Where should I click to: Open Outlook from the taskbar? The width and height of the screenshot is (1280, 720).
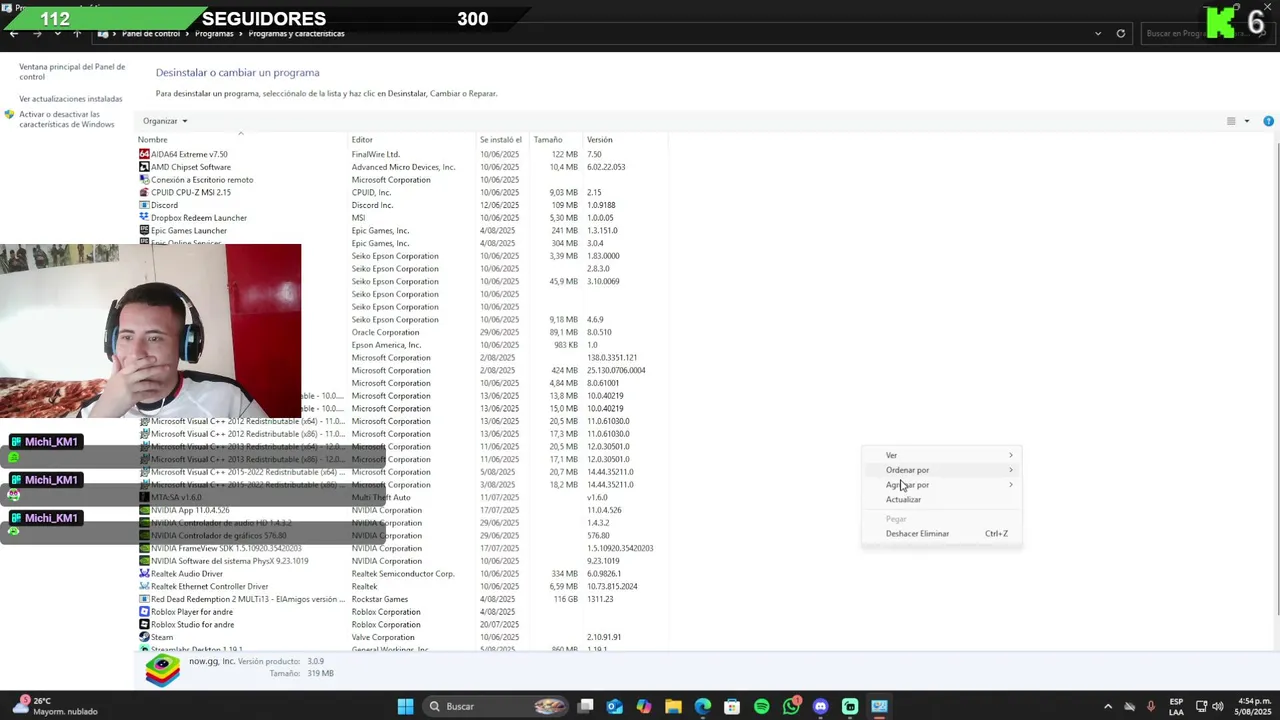tap(614, 706)
